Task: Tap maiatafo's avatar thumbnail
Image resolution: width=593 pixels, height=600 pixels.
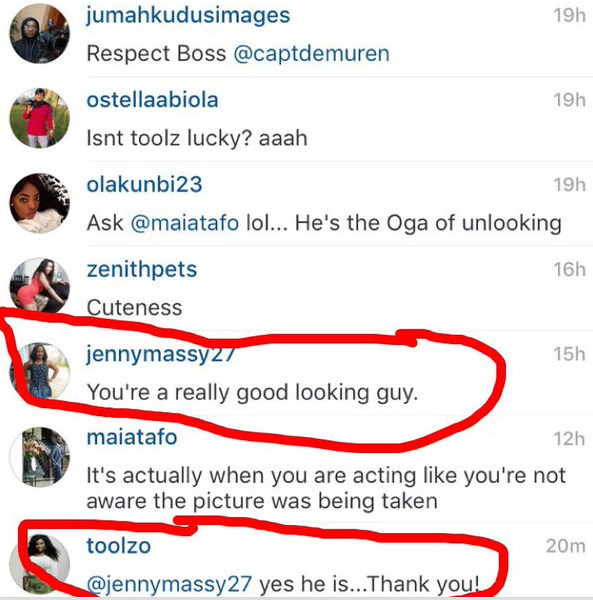Action: [x=39, y=457]
